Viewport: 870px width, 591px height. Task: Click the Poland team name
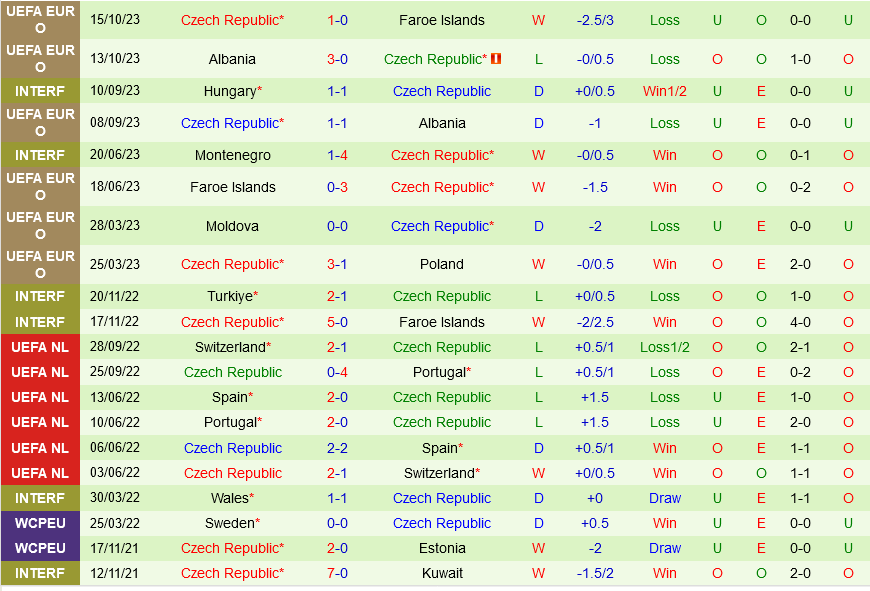442,264
